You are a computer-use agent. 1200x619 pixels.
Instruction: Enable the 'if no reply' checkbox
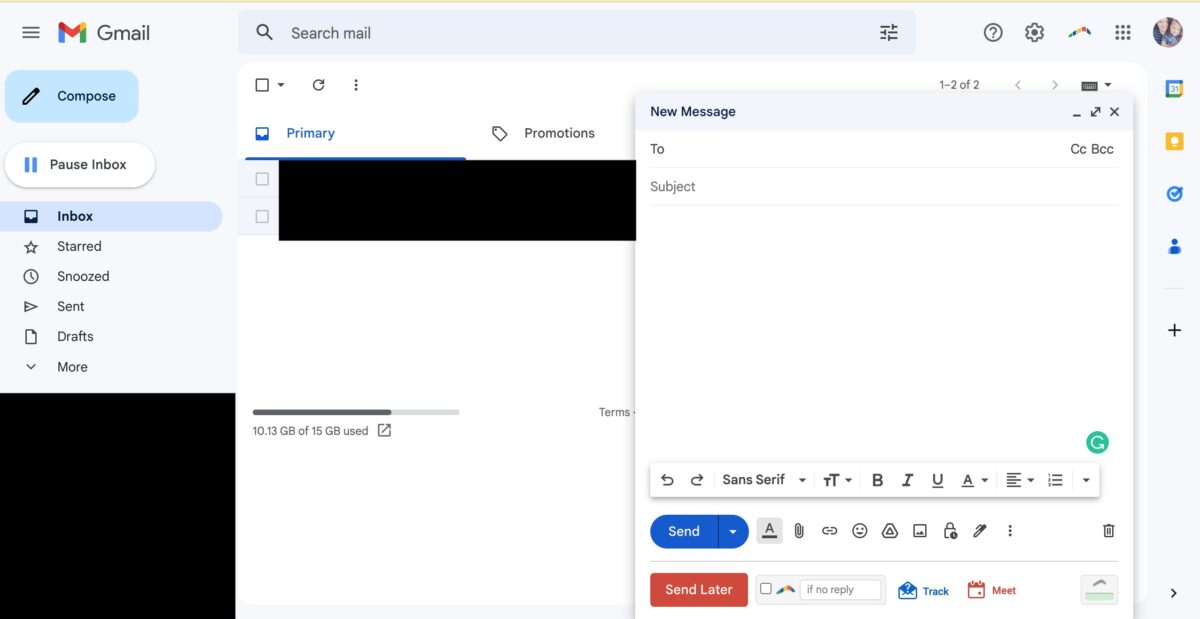[766, 589]
